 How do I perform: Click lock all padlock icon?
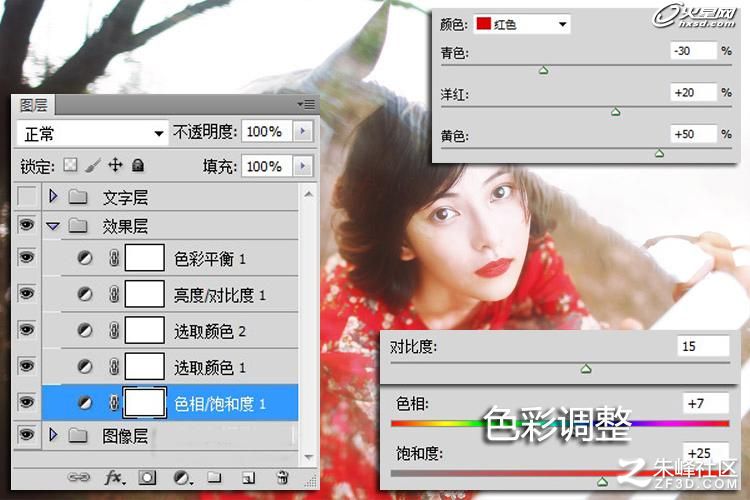coord(138,166)
